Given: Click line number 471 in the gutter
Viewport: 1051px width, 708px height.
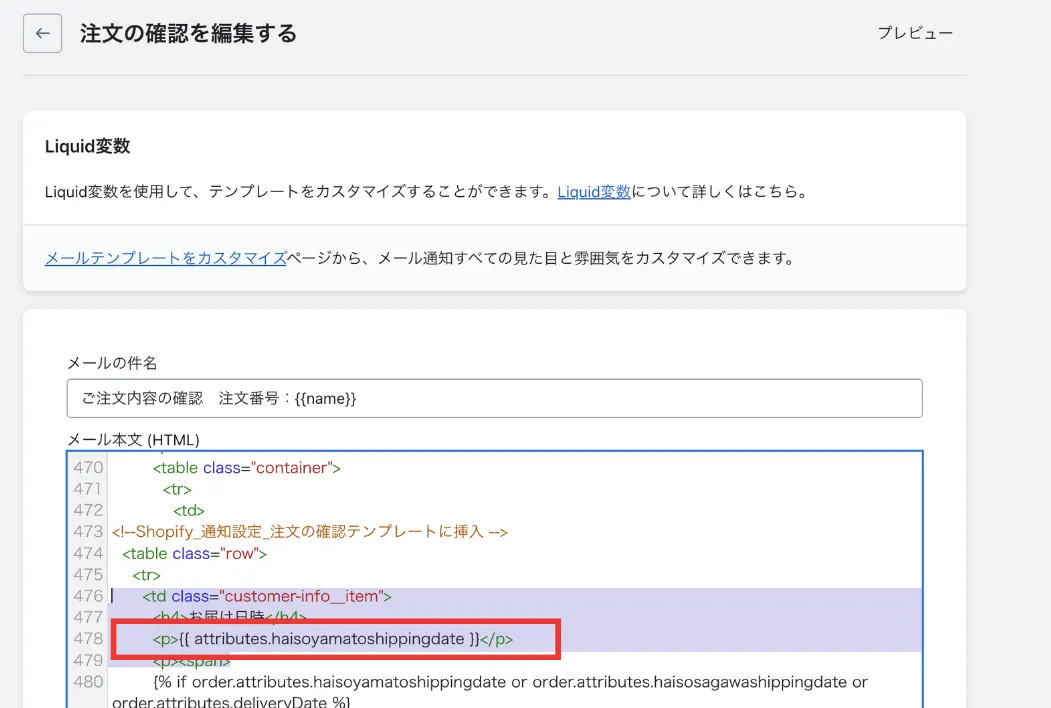Looking at the screenshot, I should point(88,489).
